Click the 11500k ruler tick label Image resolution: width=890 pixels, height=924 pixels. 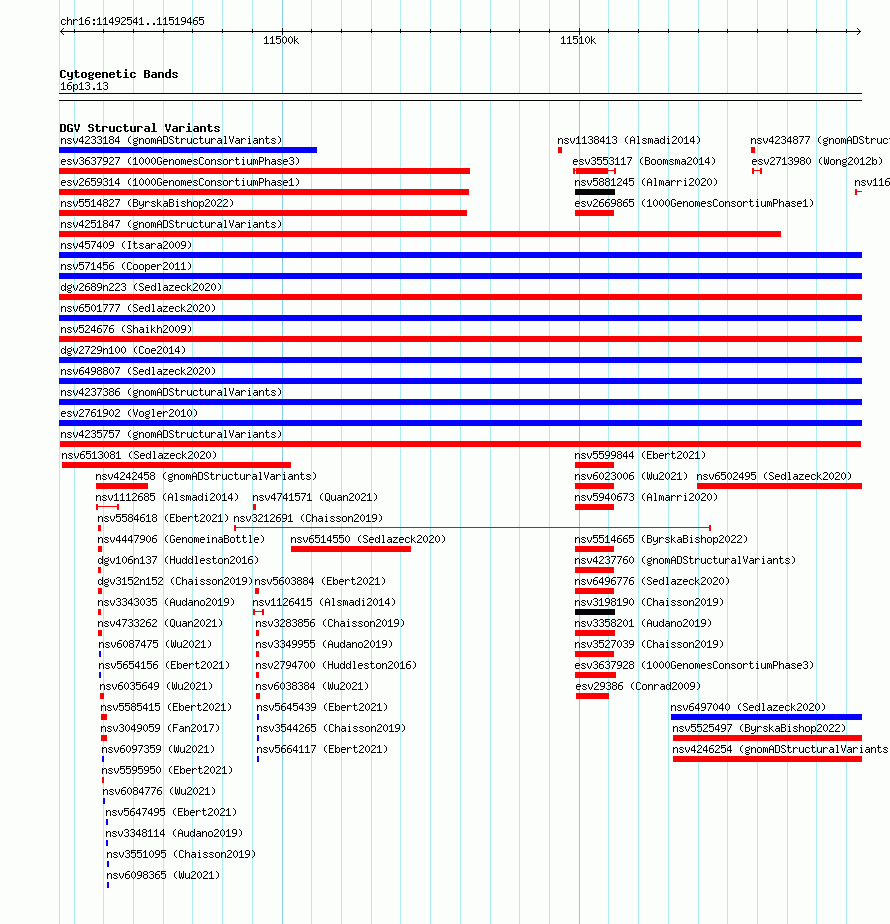coord(281,40)
